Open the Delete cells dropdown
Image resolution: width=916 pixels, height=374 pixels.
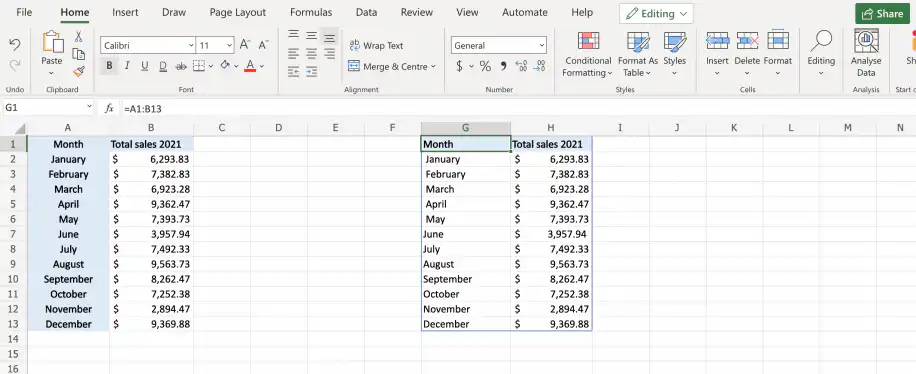point(747,53)
